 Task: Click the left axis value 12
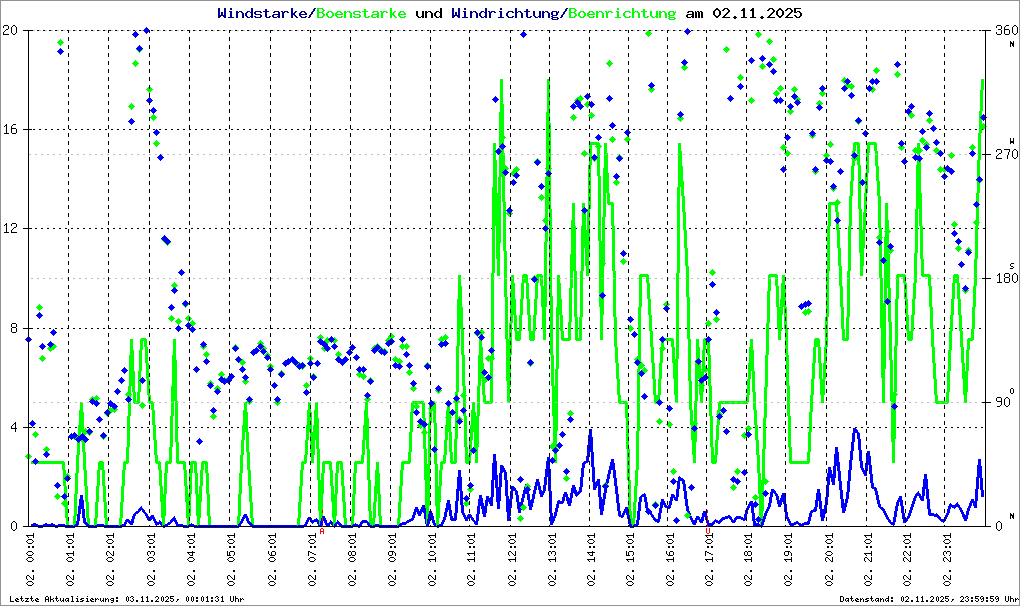tap(10, 228)
